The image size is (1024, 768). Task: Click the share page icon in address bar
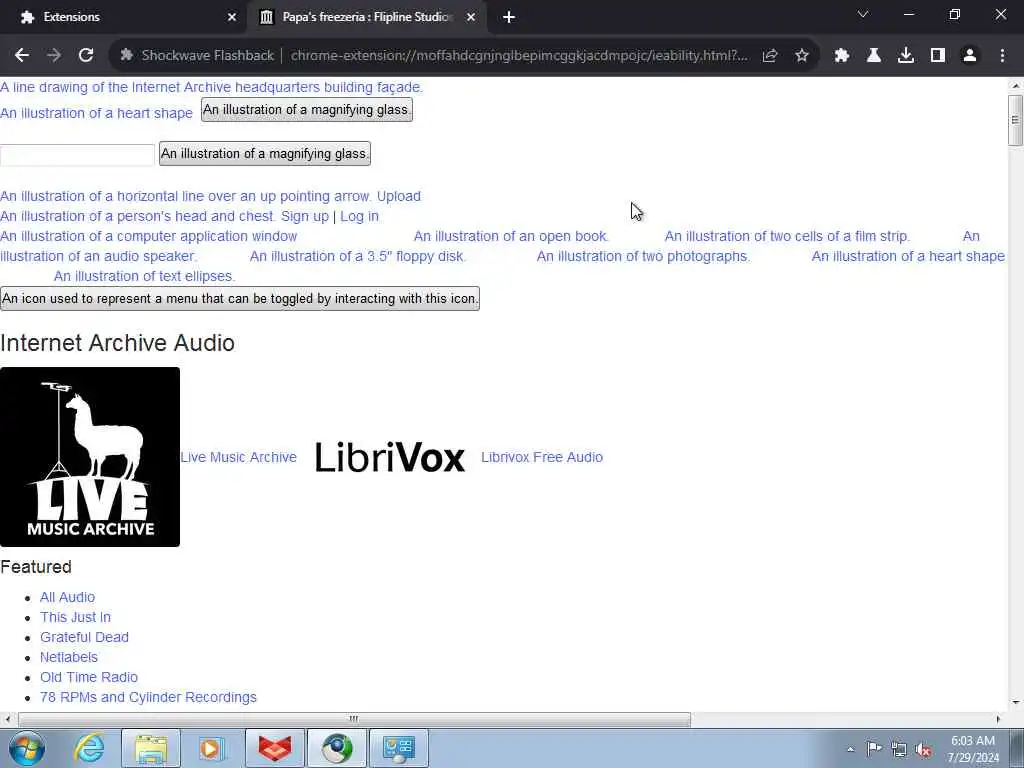[770, 56]
